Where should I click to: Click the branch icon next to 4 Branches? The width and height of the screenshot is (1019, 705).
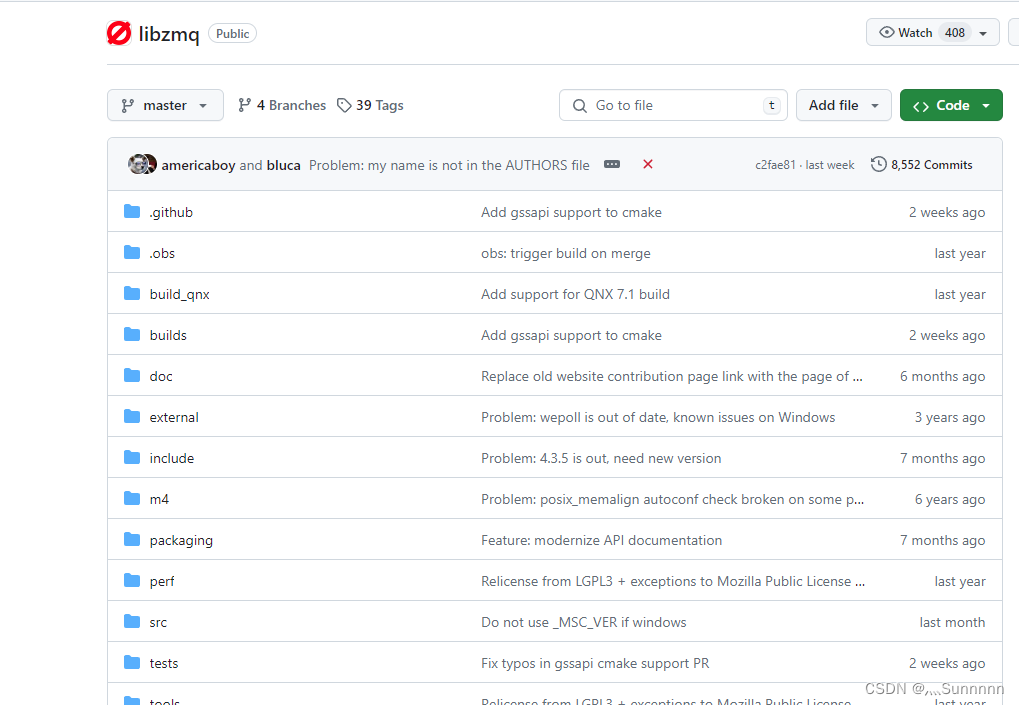[244, 105]
